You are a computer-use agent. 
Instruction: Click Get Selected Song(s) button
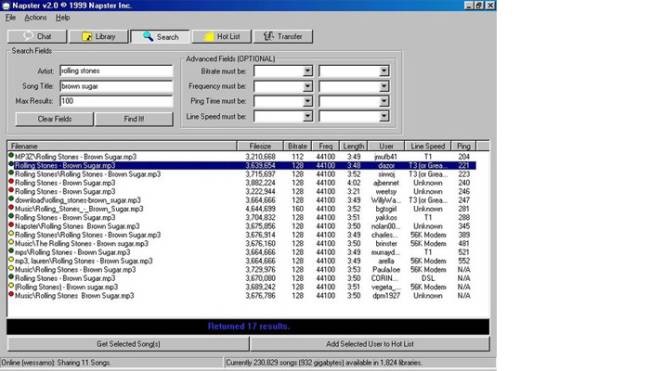click(x=128, y=344)
